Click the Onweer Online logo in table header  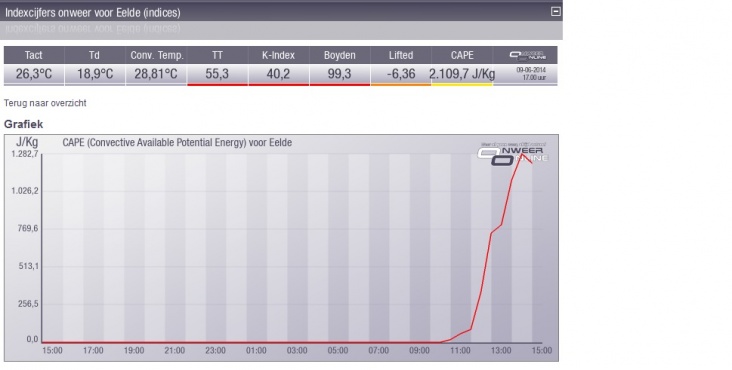coord(528,56)
